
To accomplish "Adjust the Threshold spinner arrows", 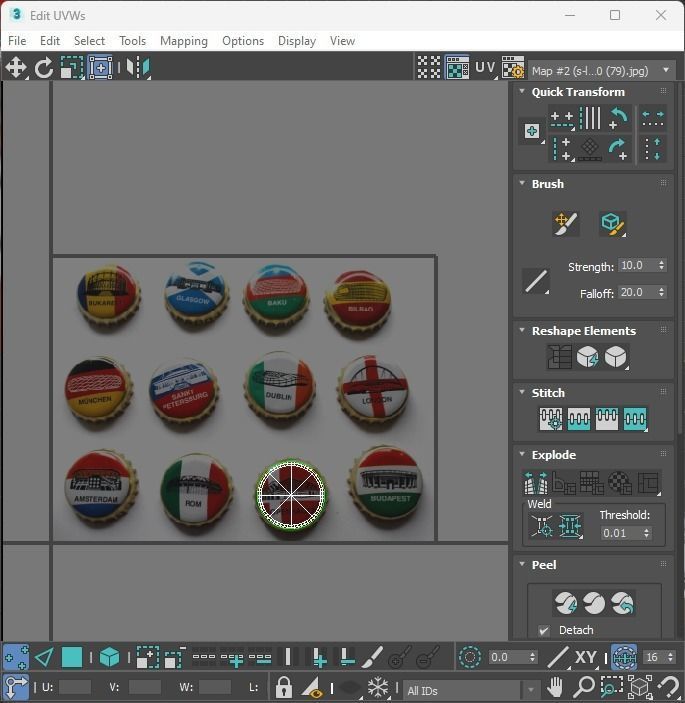I will click(x=646, y=533).
